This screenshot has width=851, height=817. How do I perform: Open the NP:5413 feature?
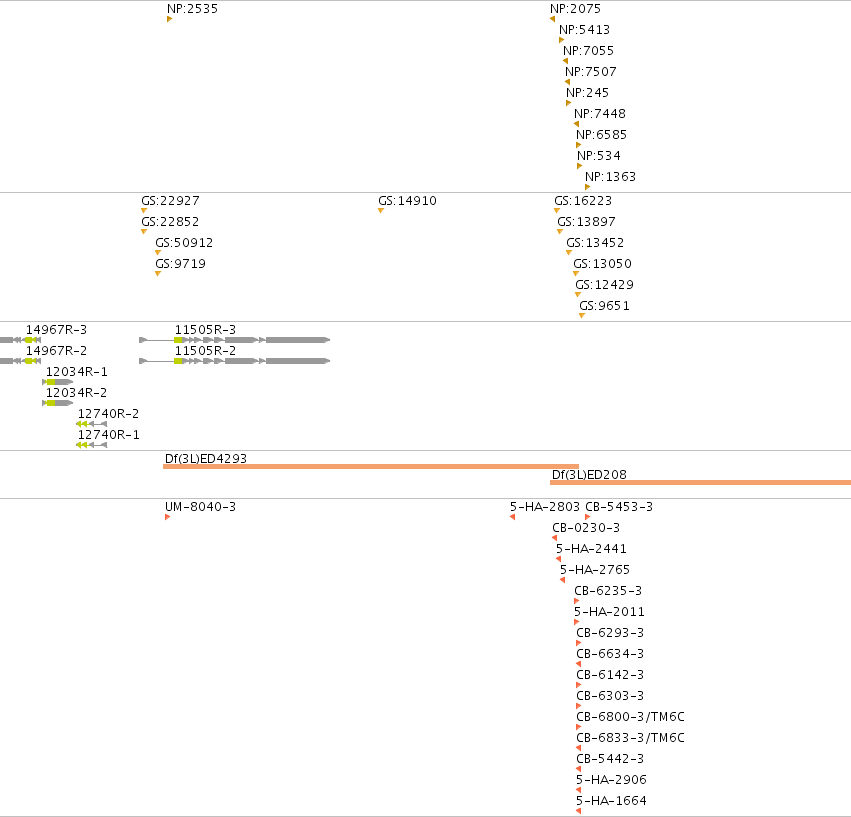click(585, 30)
